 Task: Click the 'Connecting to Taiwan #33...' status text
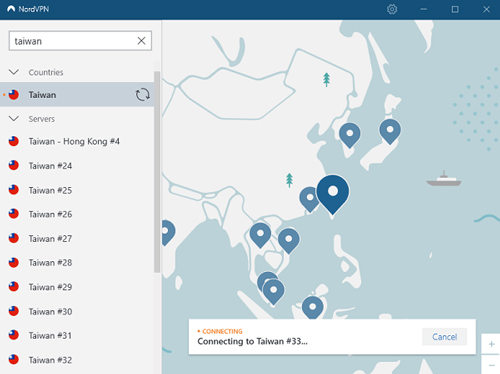click(252, 341)
